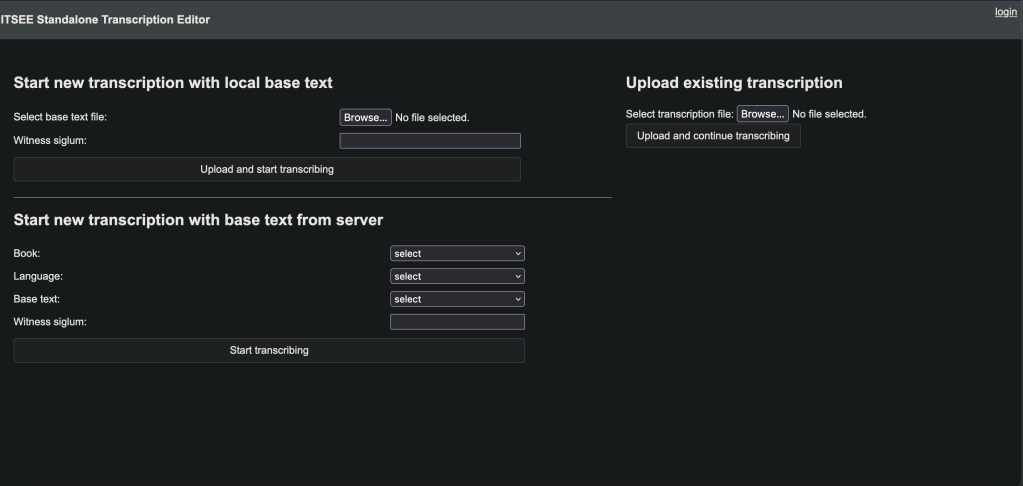This screenshot has height=486, width=1023.
Task: Focus the Witness siglum field above Upload and start transcribing
Action: [430, 141]
